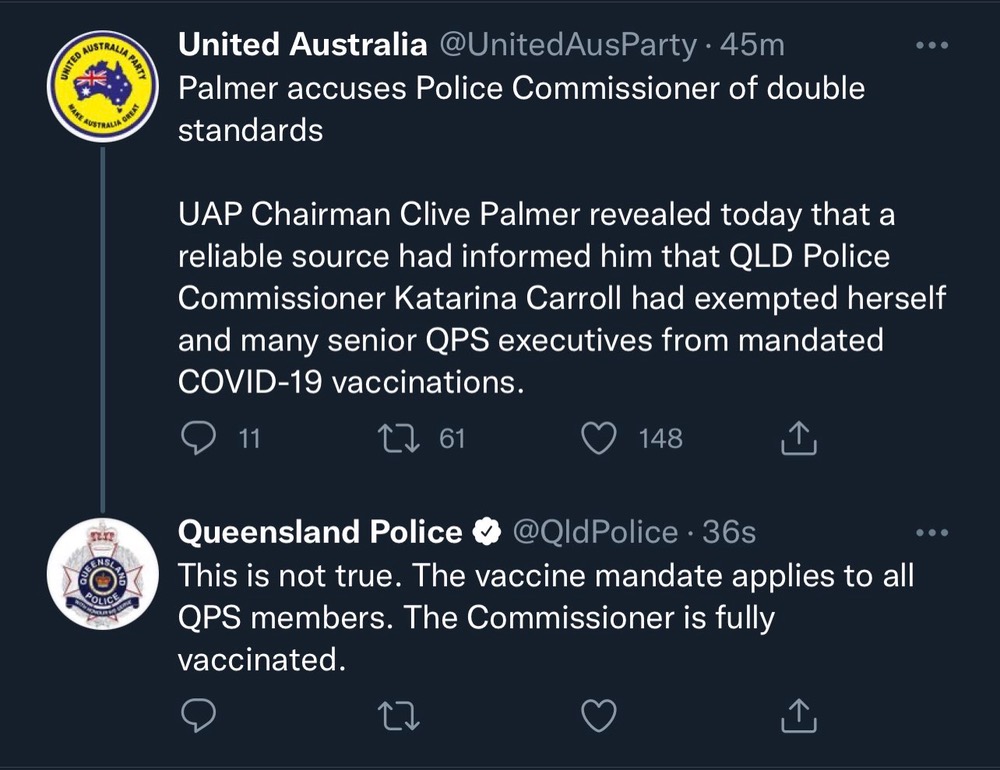The height and width of the screenshot is (770, 1000).
Task: Click the verified badge next to Queensland Police
Action: pos(486,534)
